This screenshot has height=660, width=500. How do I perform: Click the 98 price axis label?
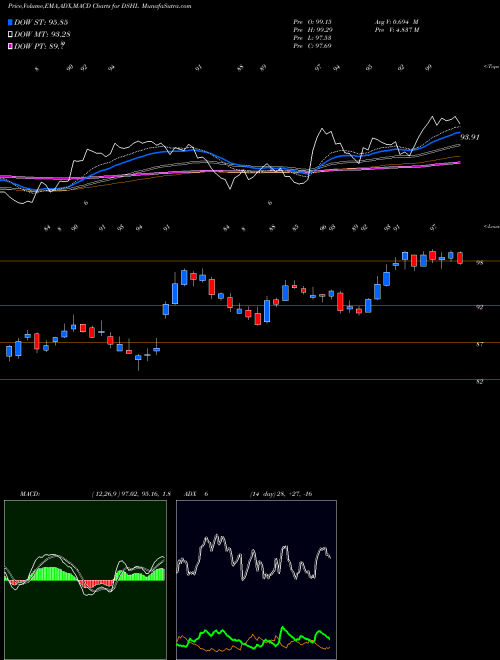tap(479, 263)
